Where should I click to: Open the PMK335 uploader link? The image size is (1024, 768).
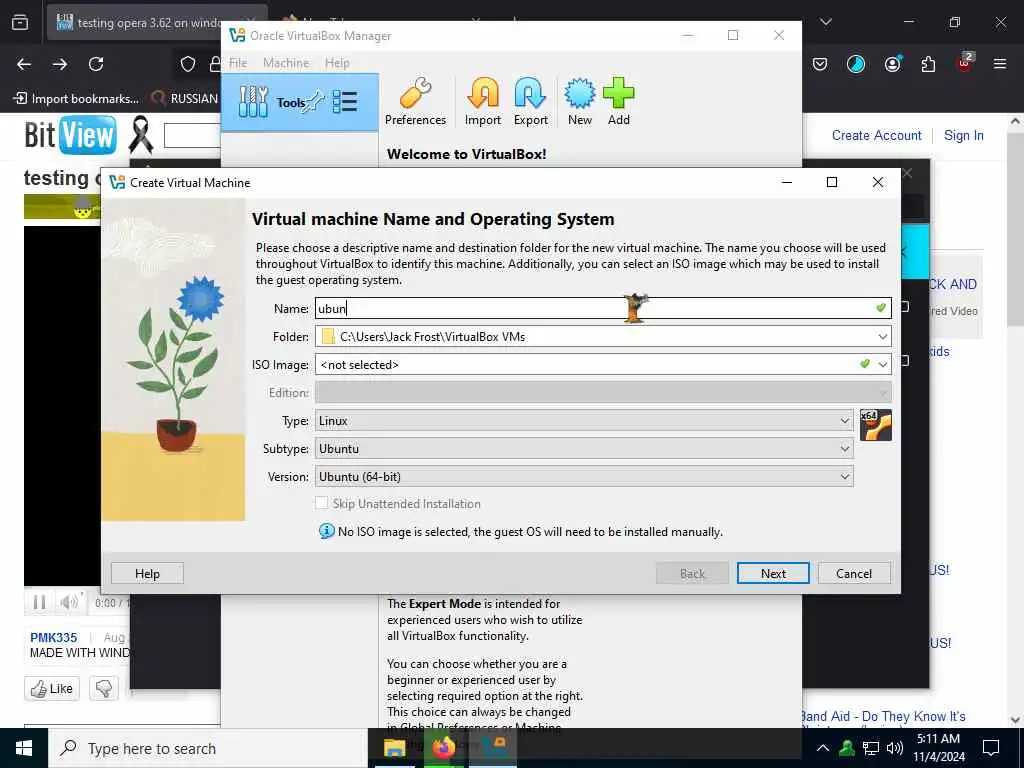54,637
